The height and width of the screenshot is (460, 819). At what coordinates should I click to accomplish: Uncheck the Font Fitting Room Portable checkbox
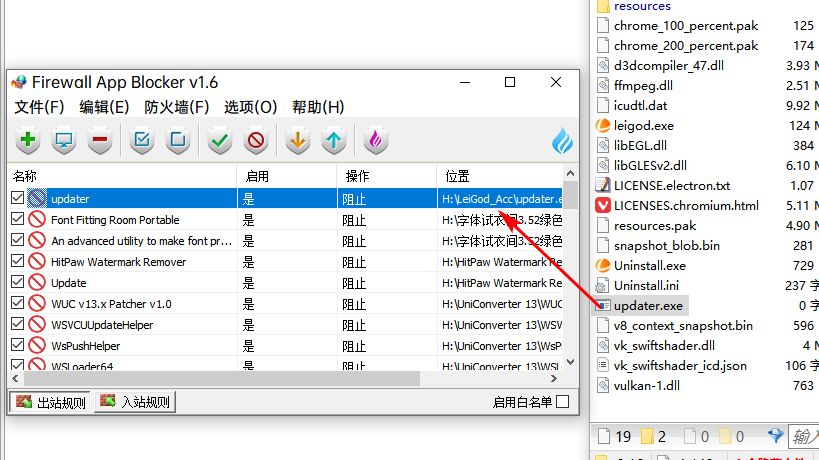17,219
